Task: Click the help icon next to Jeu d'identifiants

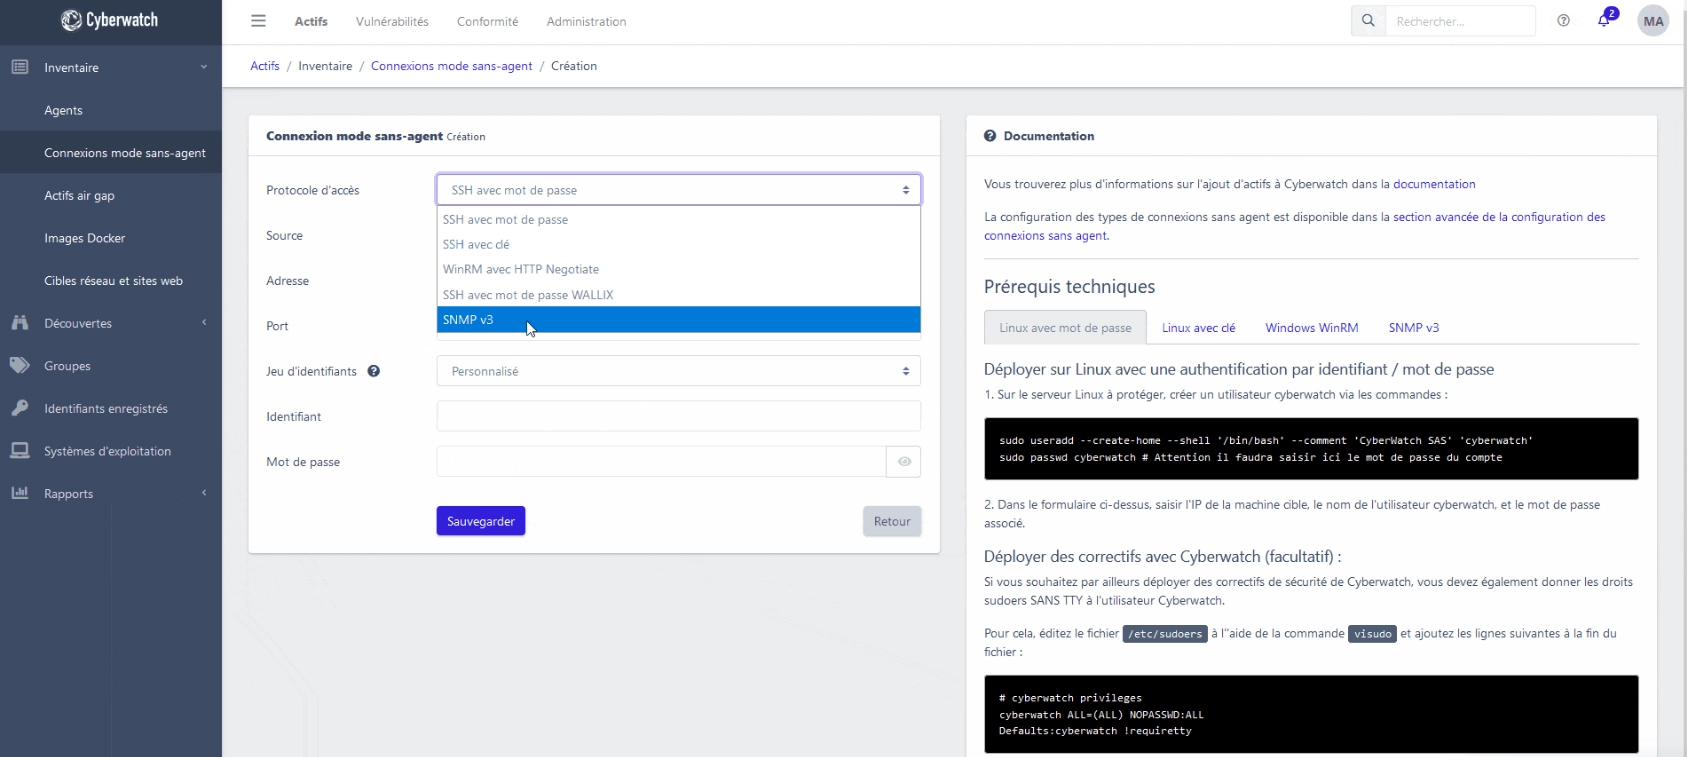Action: pyautogui.click(x=374, y=371)
